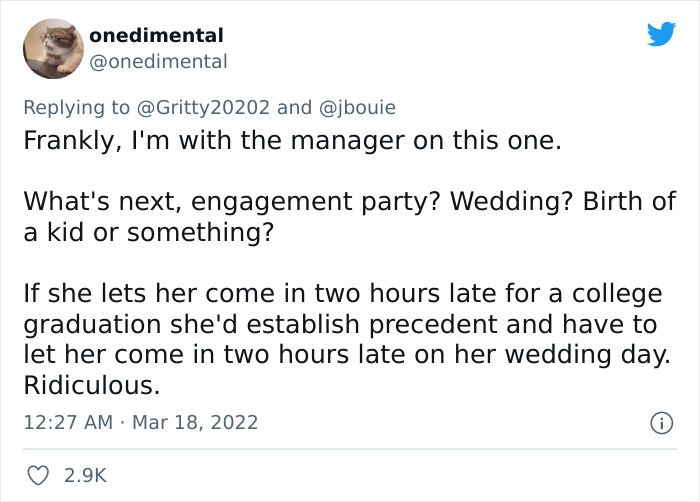Open the @onedimental handle link
This screenshot has width=700, height=502.
(158, 61)
